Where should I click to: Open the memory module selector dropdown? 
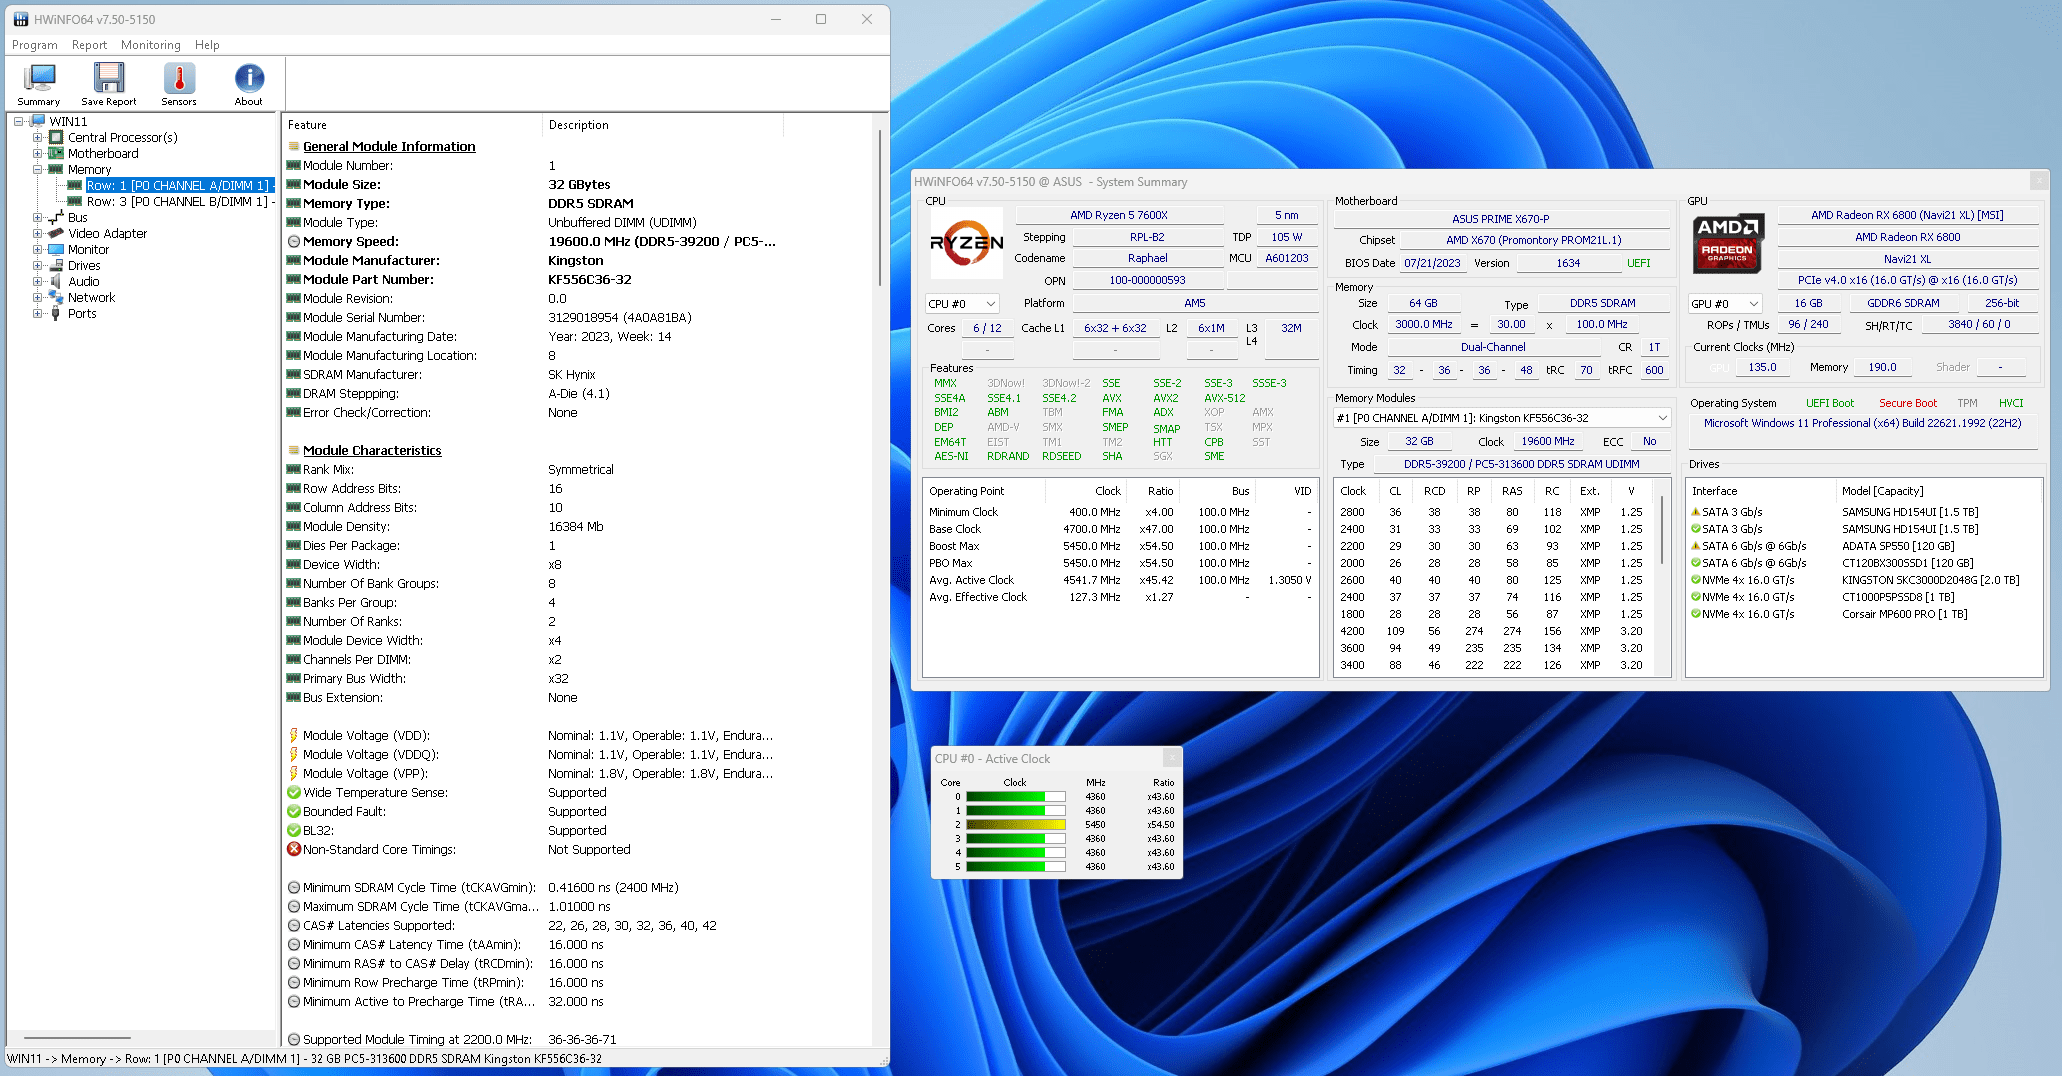1502,418
